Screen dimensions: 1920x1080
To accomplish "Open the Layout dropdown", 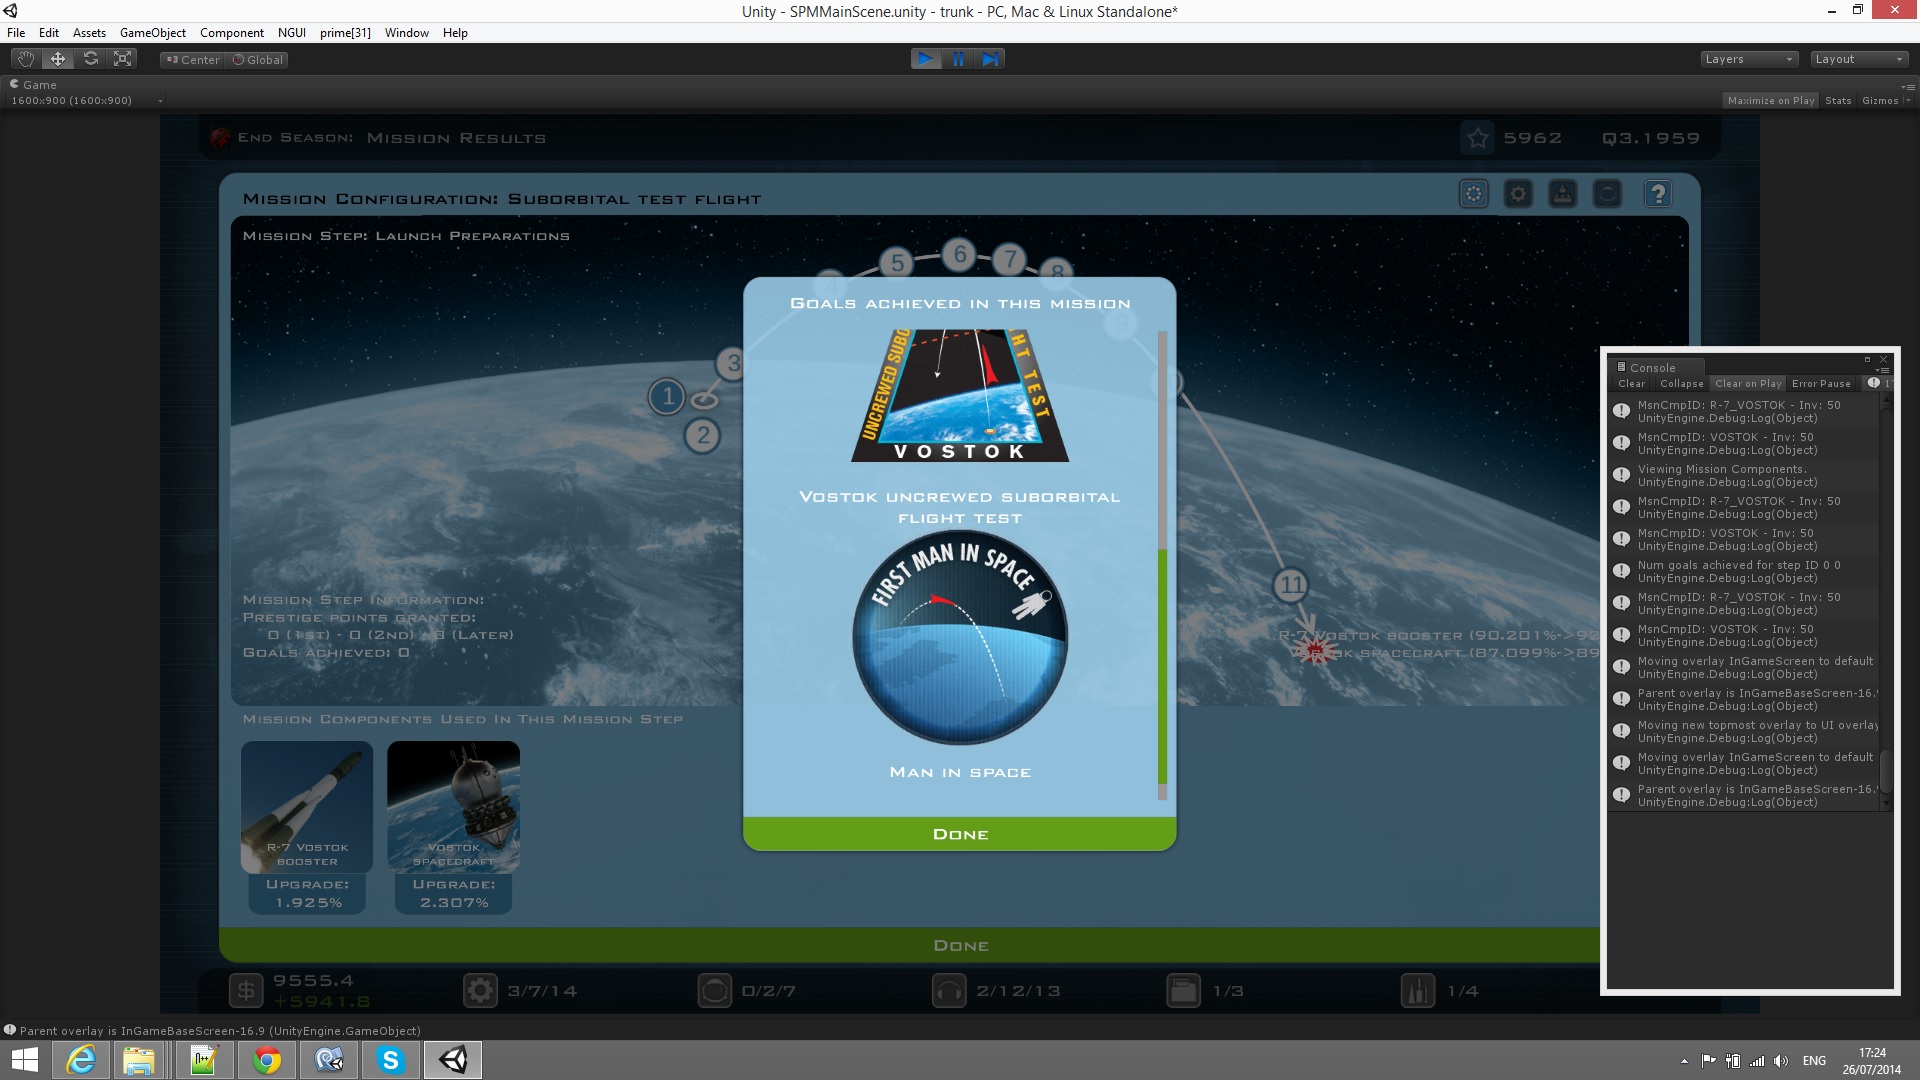I will (1859, 59).
